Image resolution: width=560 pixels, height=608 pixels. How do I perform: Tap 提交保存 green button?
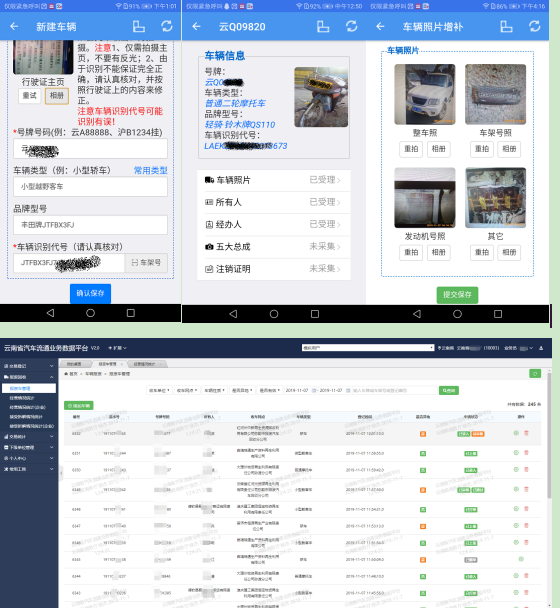(x=457, y=295)
